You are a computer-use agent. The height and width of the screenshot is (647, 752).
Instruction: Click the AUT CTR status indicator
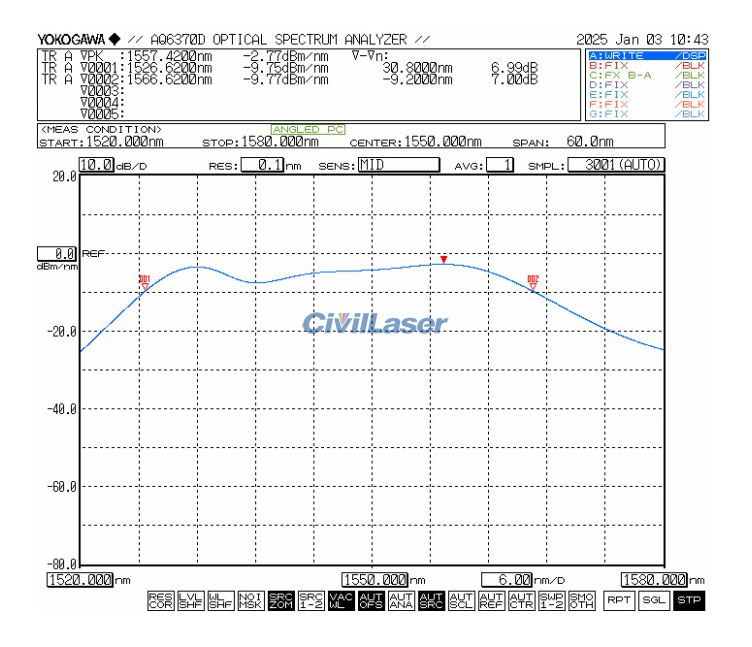(521, 600)
